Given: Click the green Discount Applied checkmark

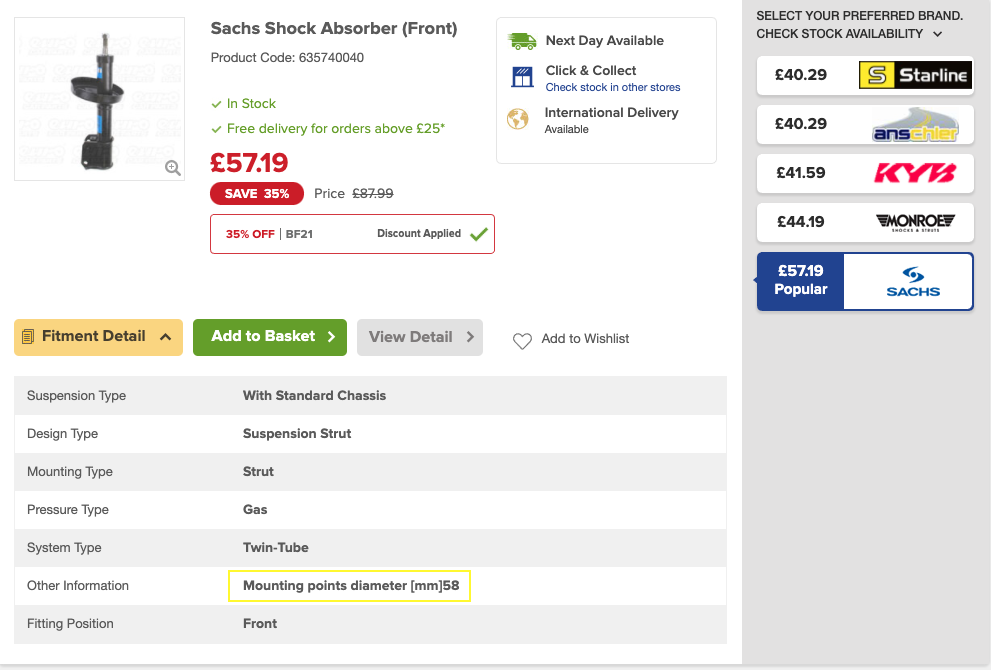Looking at the screenshot, I should pyautogui.click(x=478, y=234).
